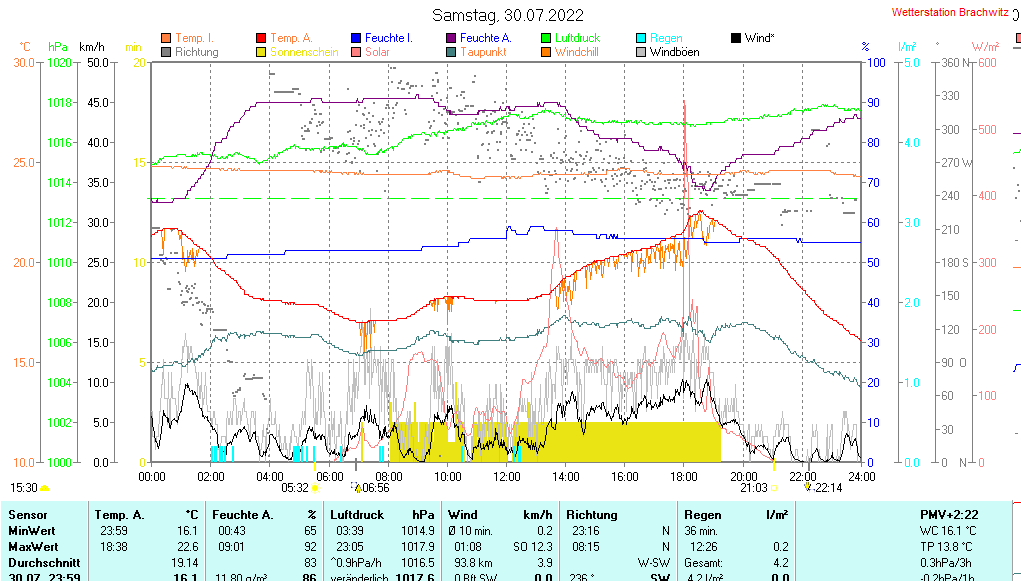Click the yellow Sonnenschein legend swatch
This screenshot has height=581, width=1021.
(x=261, y=52)
